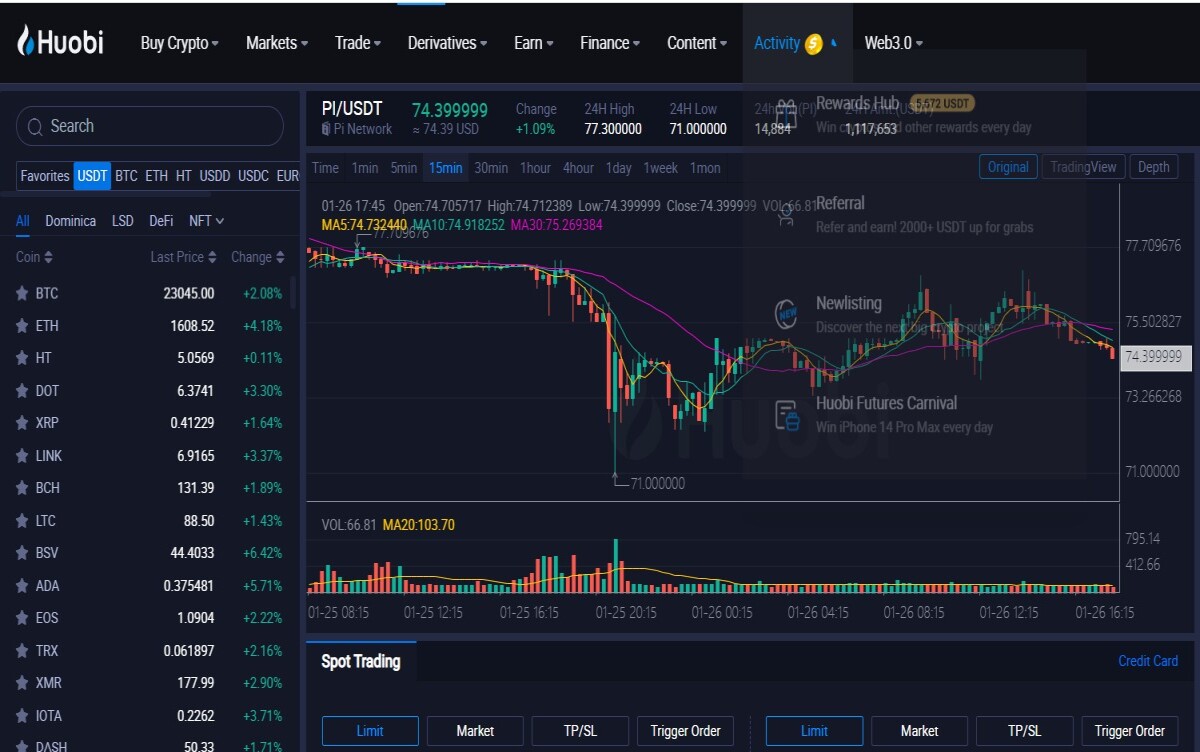The width and height of the screenshot is (1200, 752).
Task: Select the buy-side TP/SL order type
Action: [x=580, y=731]
